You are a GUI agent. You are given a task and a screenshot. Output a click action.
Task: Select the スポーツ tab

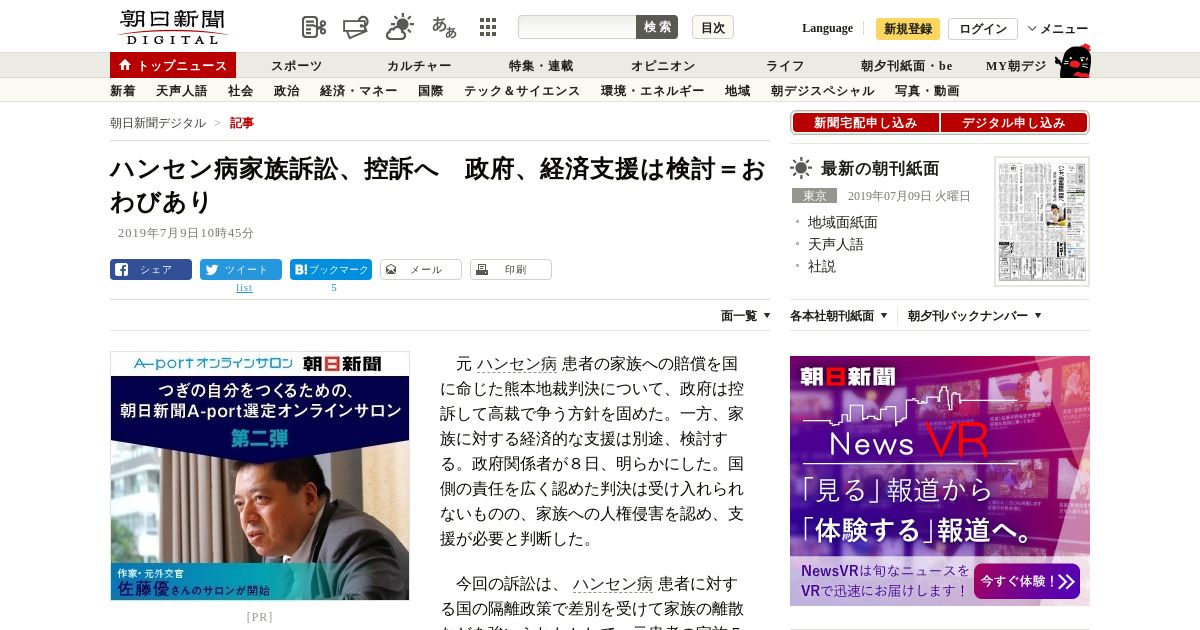point(297,66)
